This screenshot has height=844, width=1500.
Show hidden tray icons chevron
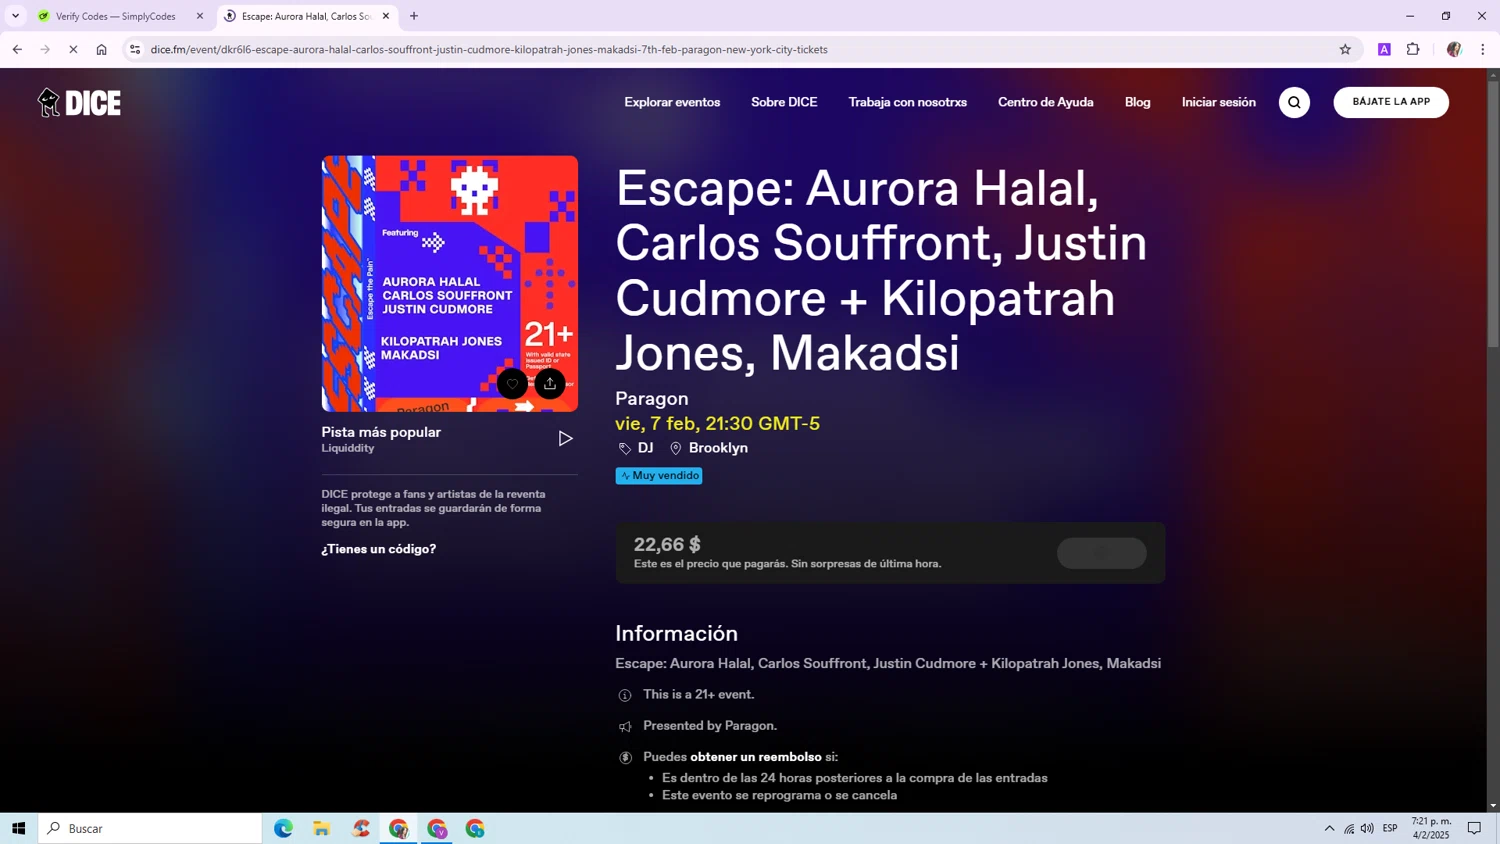tap(1329, 828)
